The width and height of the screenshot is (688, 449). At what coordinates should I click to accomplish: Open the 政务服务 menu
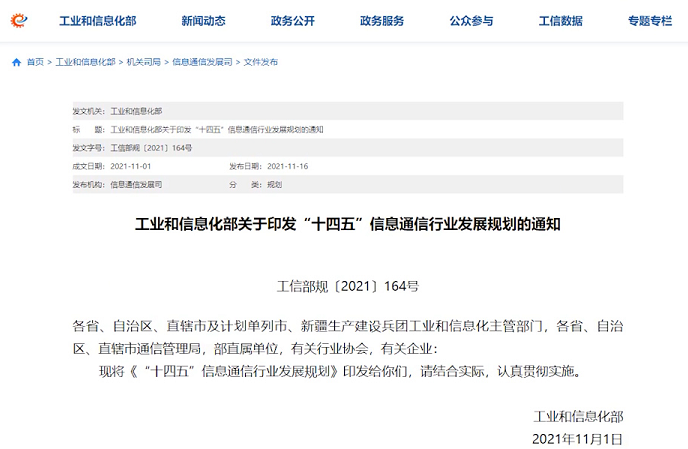382,21
